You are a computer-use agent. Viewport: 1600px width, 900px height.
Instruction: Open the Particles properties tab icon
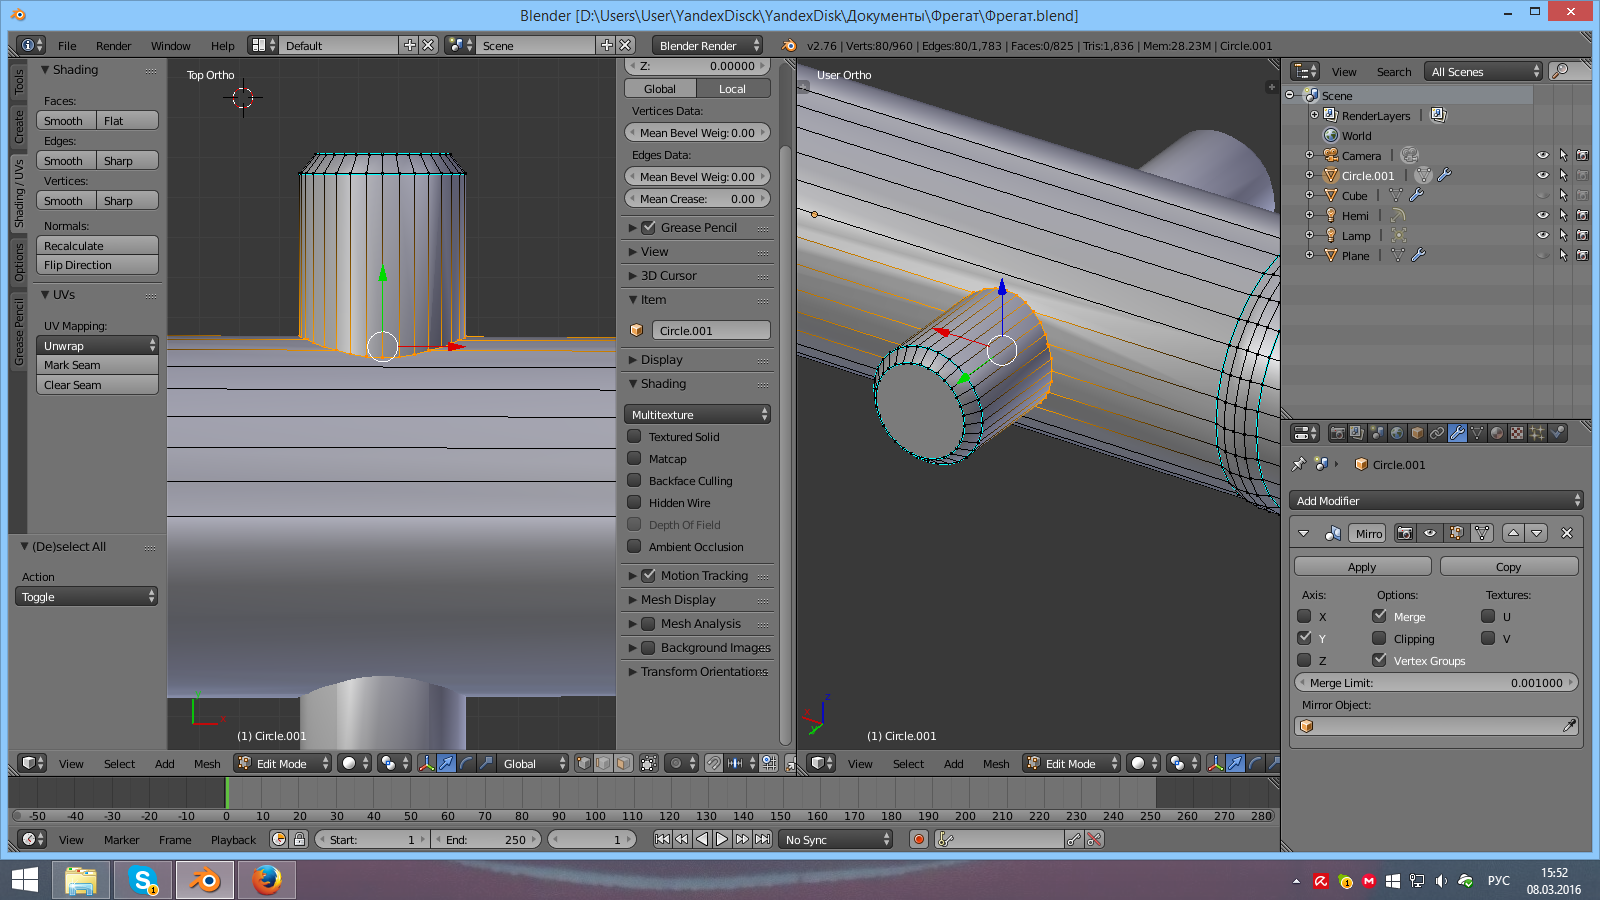1537,433
